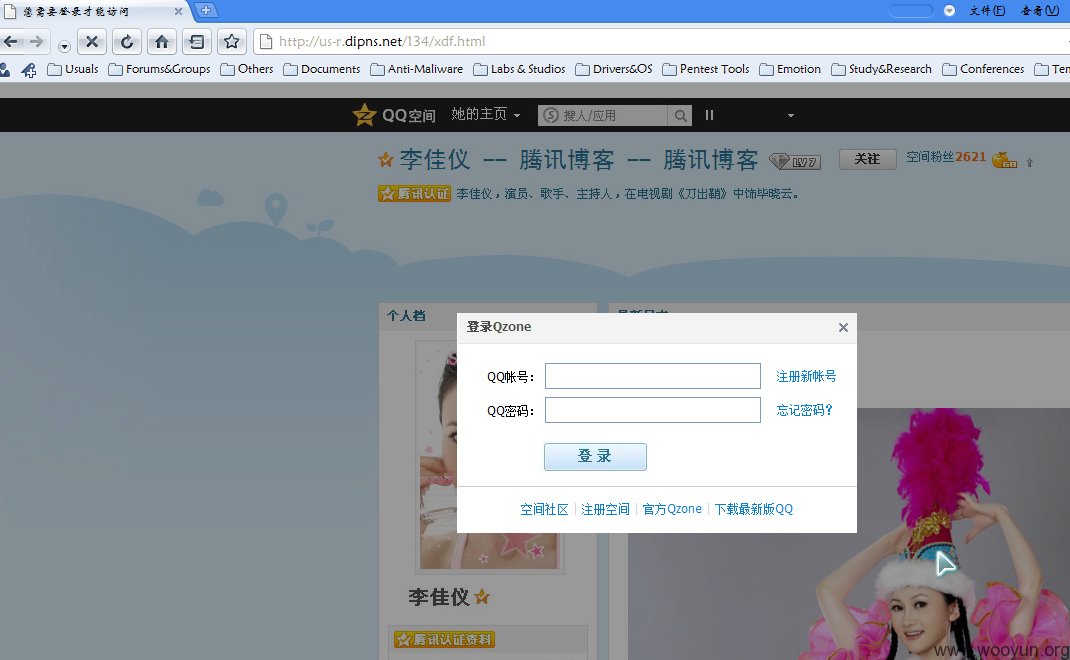This screenshot has width=1070, height=660.
Task: Click the 登录 button
Action: 595,457
